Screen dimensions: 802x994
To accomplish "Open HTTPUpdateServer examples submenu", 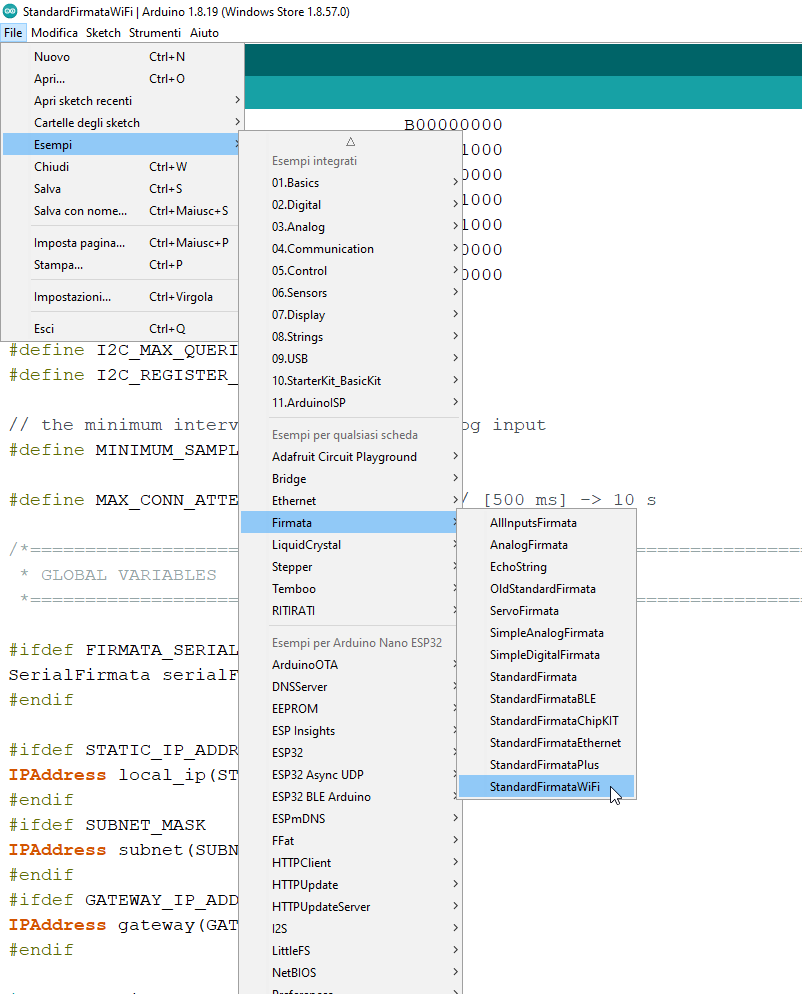I will click(x=351, y=907).
